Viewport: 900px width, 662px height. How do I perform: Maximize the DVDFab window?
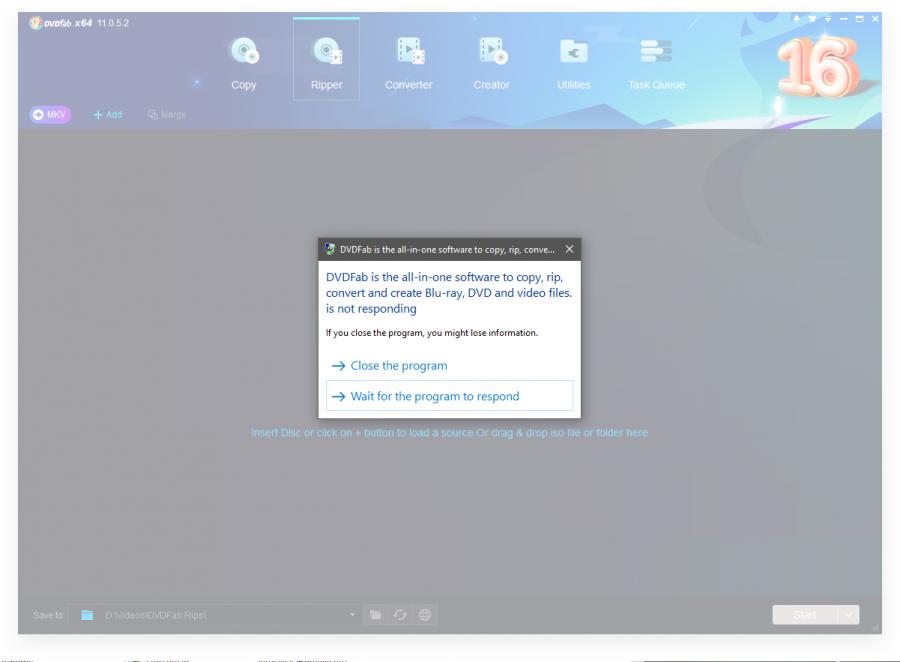(859, 19)
